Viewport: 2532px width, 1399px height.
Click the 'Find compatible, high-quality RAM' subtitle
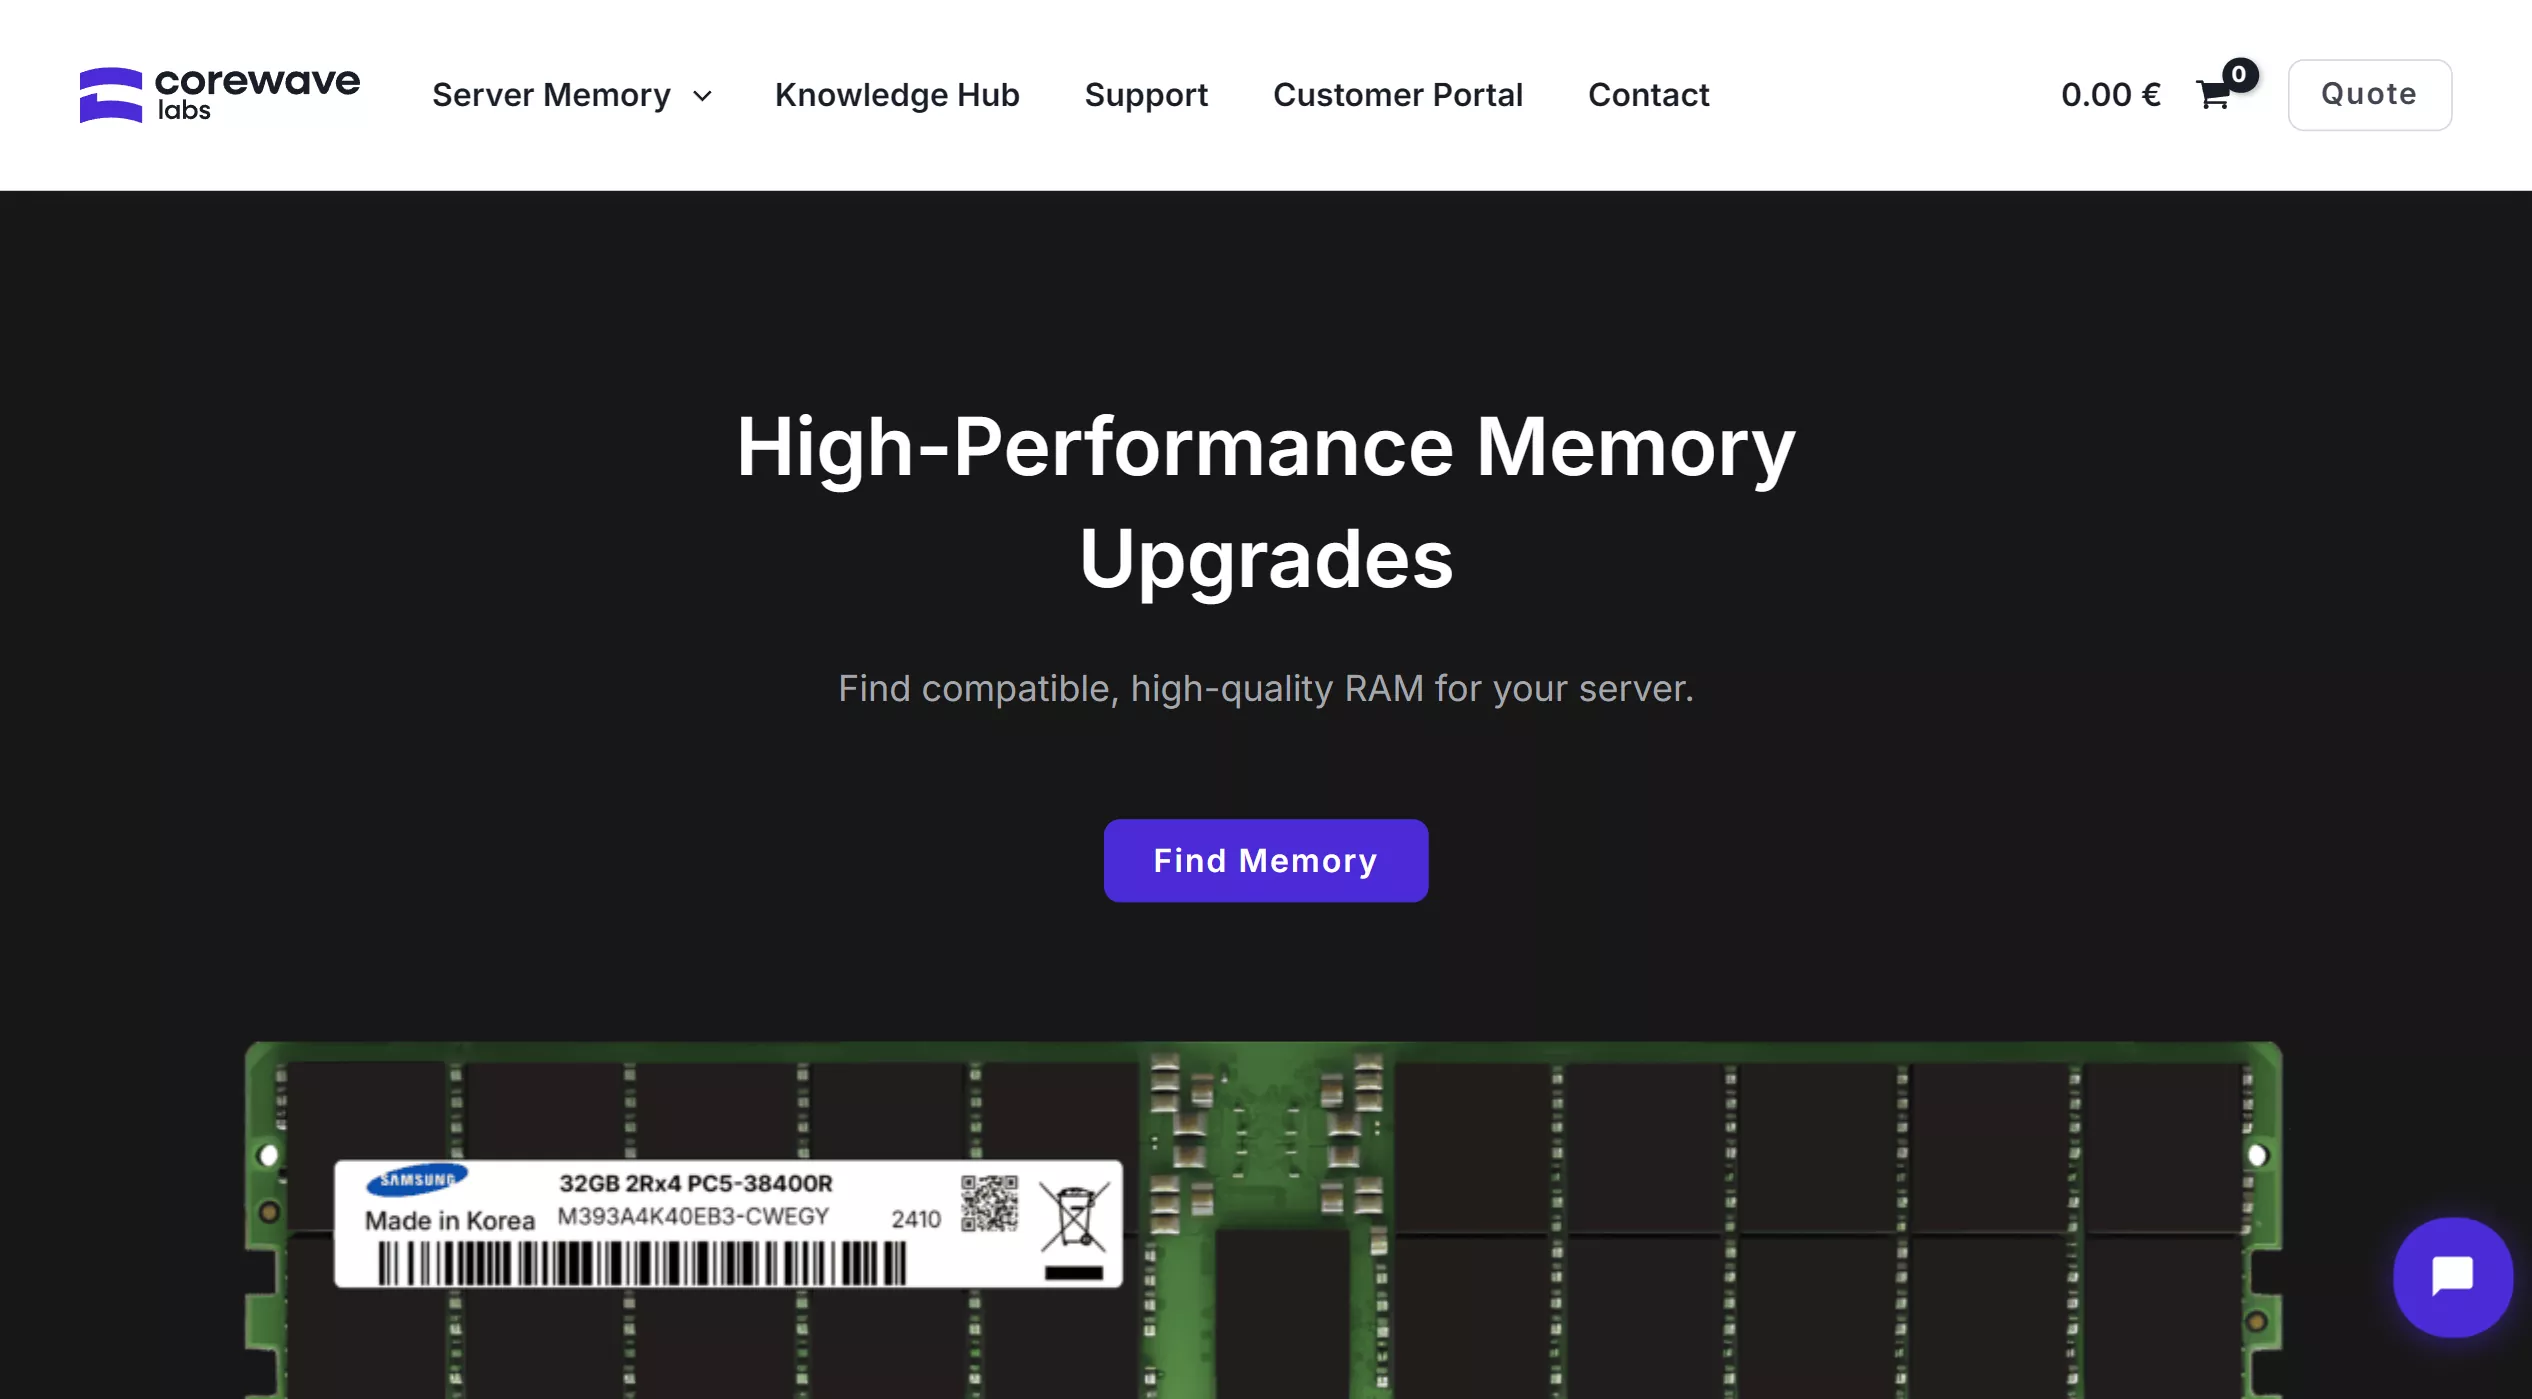click(x=1265, y=688)
